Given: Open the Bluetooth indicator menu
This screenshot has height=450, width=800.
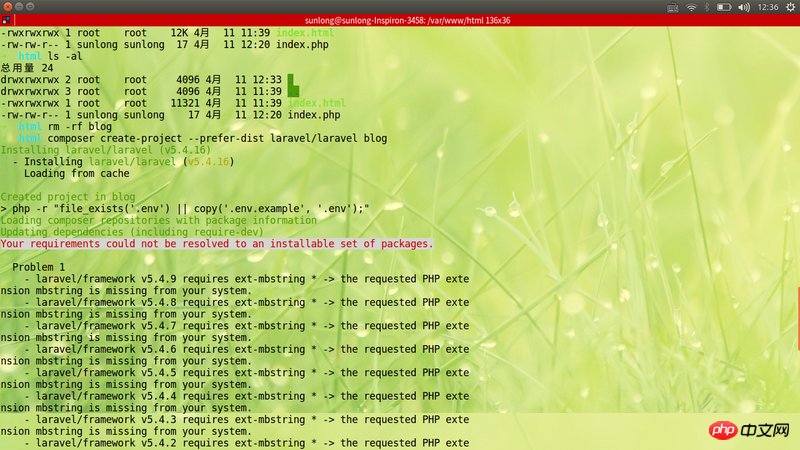Looking at the screenshot, I should click(707, 7).
